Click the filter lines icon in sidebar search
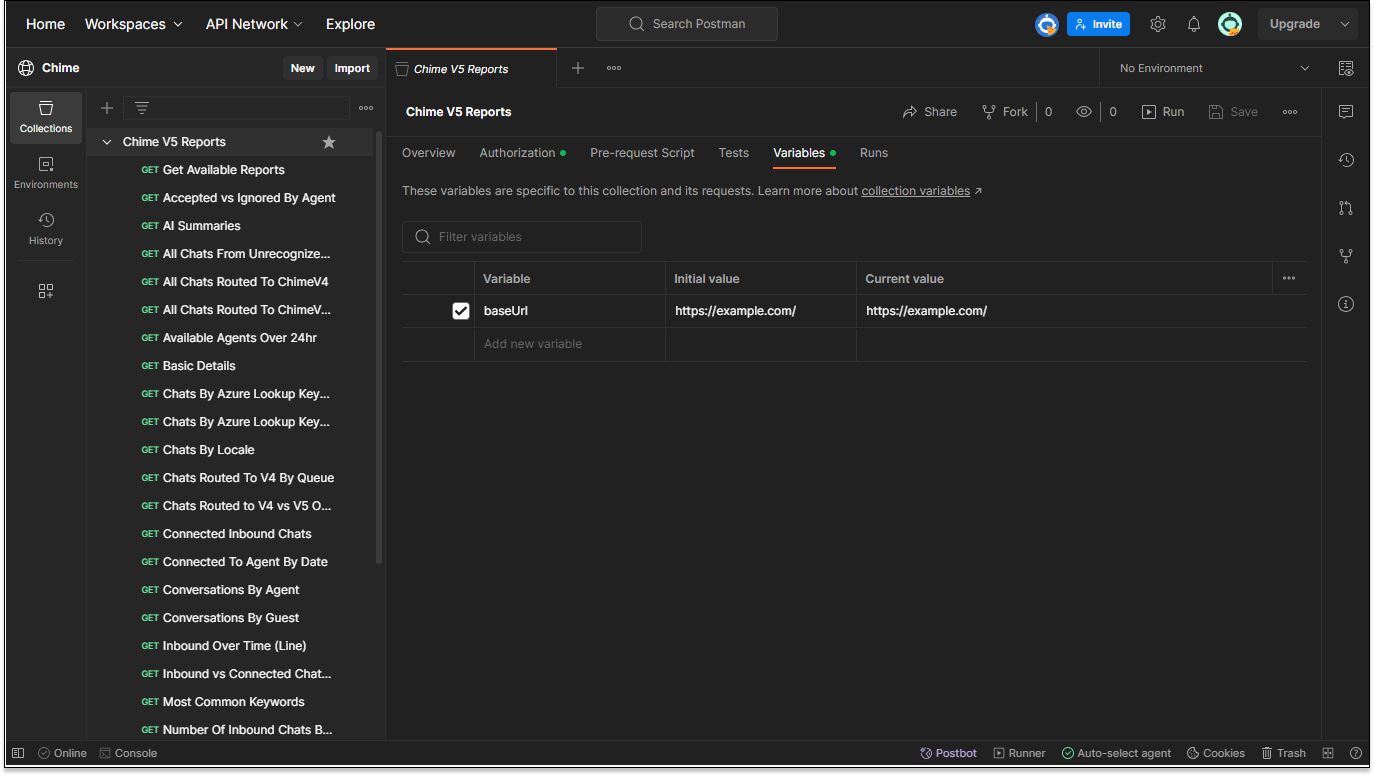 (142, 108)
